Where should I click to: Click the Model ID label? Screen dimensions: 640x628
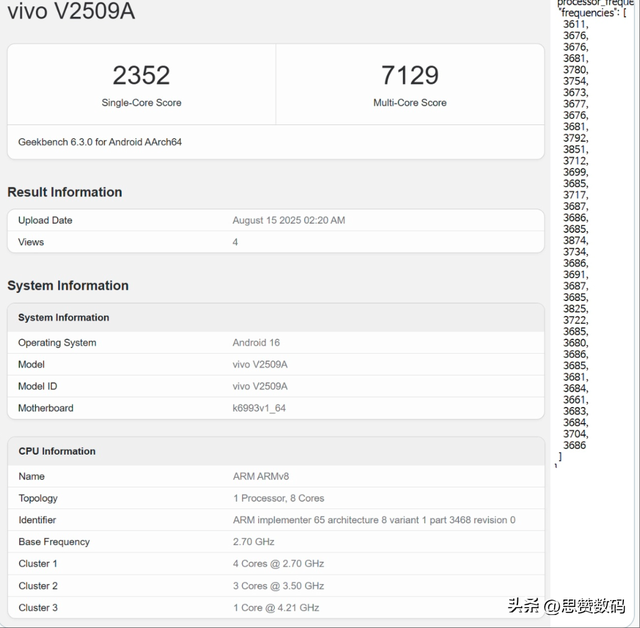[x=38, y=386]
